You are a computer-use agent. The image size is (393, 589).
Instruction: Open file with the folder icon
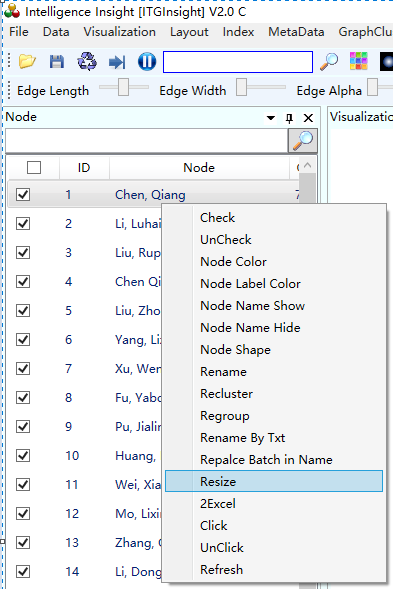click(x=27, y=61)
